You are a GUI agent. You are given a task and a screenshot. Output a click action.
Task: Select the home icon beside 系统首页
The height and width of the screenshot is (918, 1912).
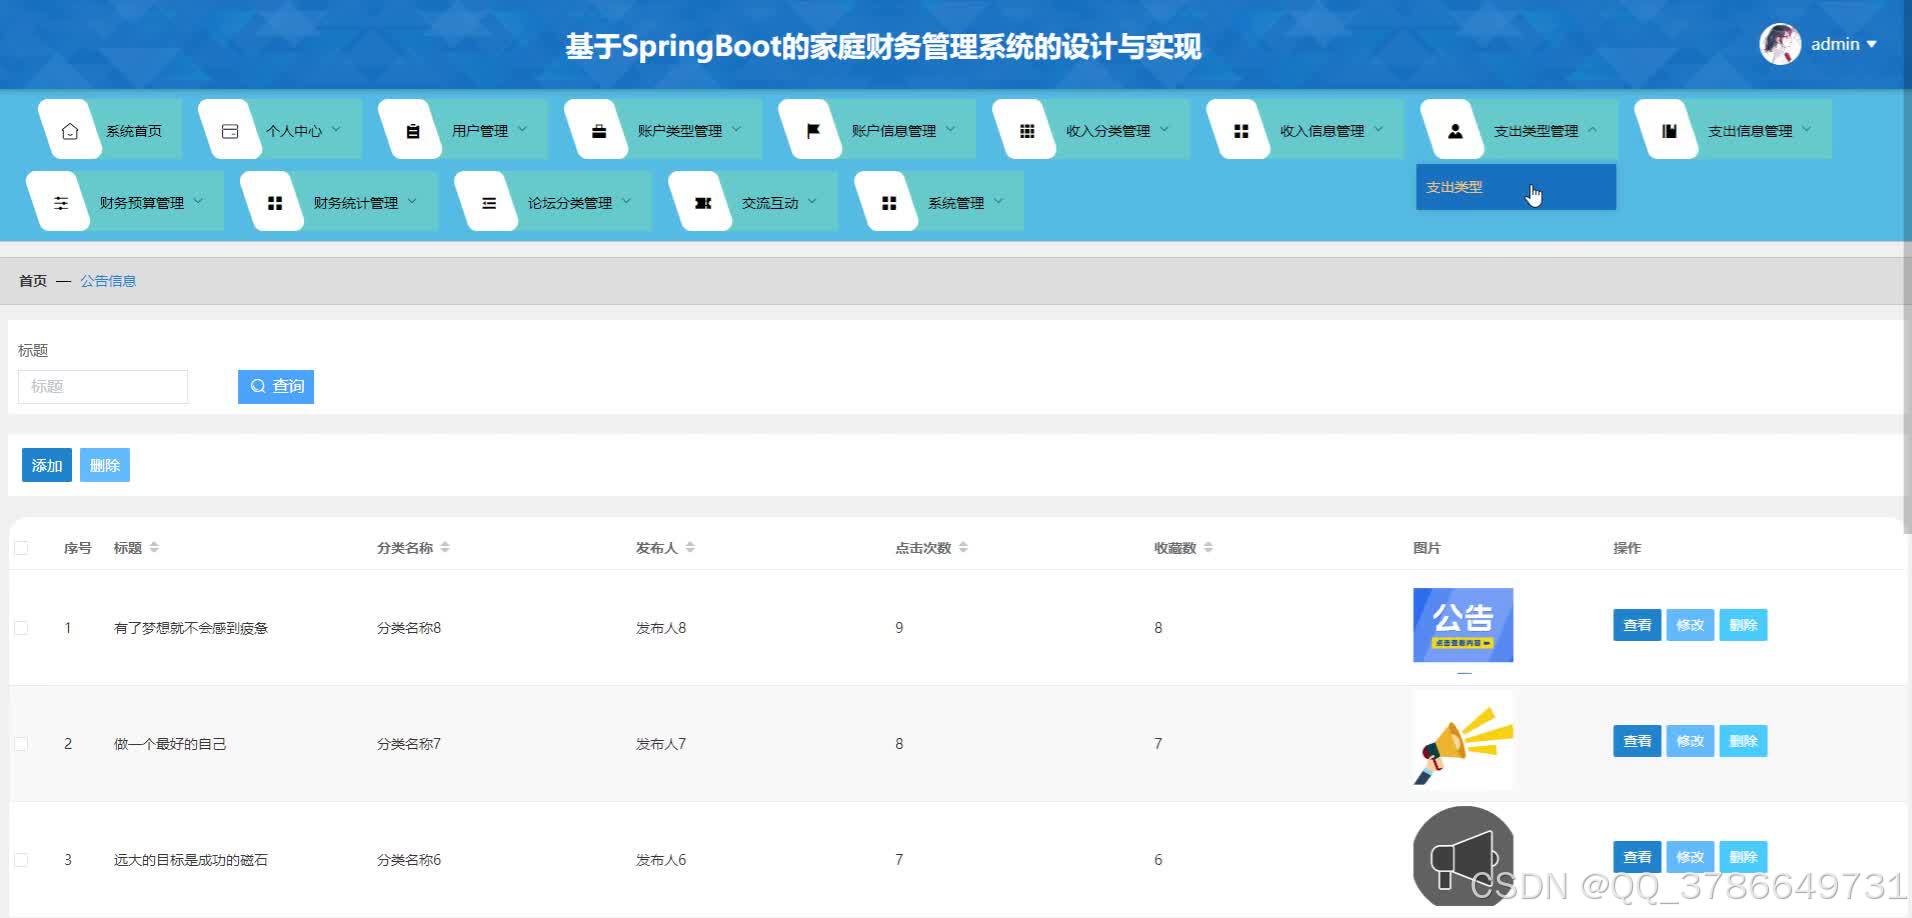[x=69, y=129]
